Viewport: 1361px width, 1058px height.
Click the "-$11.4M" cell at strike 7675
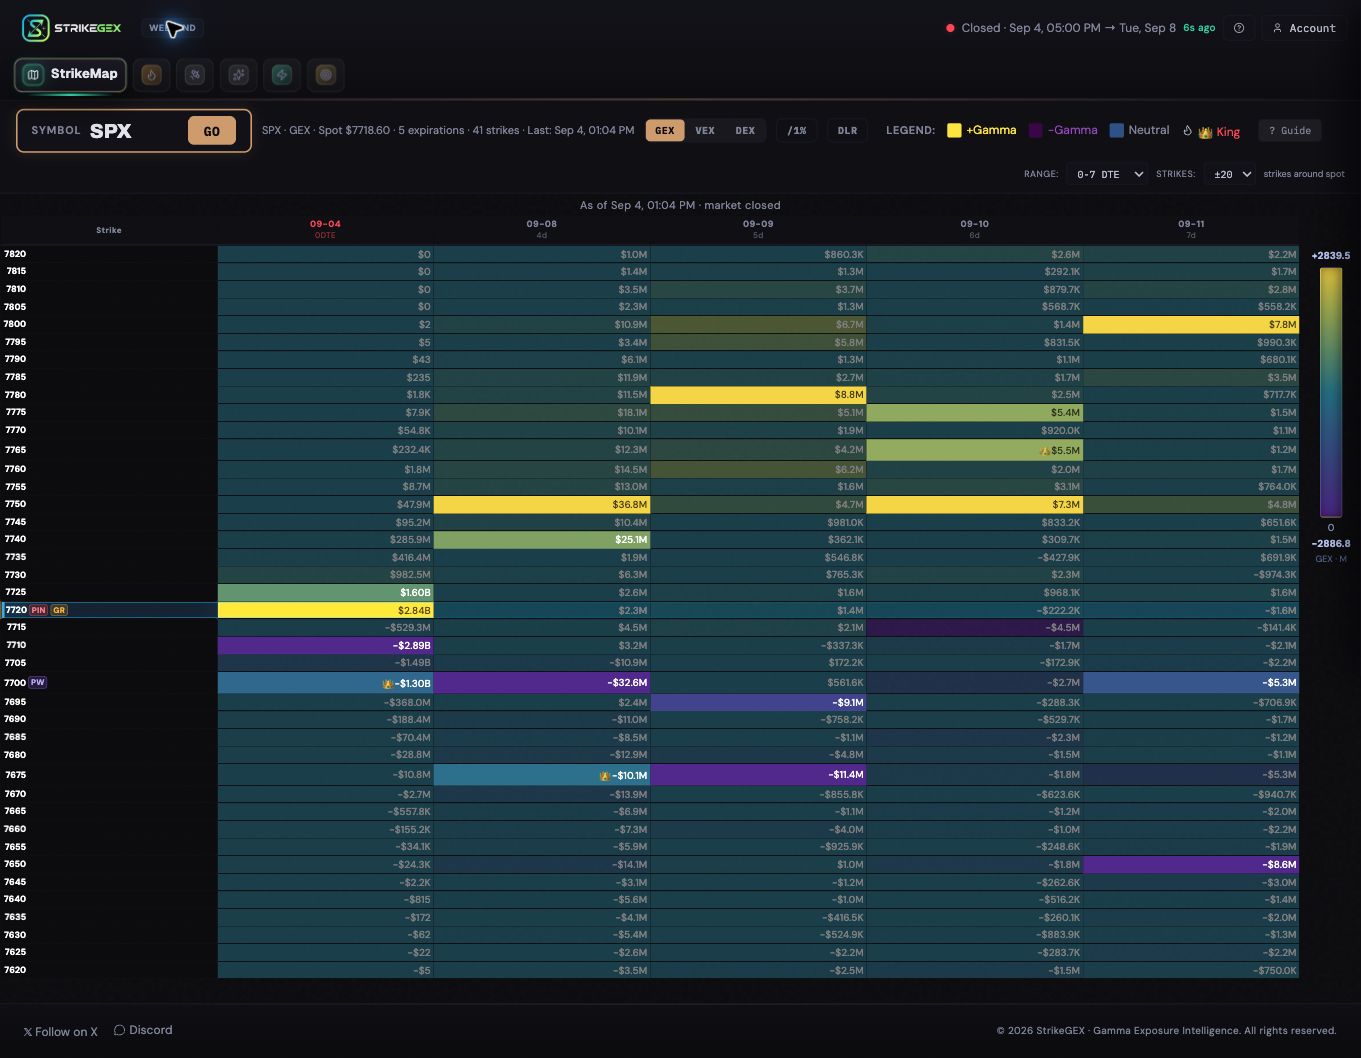pyautogui.click(x=758, y=775)
